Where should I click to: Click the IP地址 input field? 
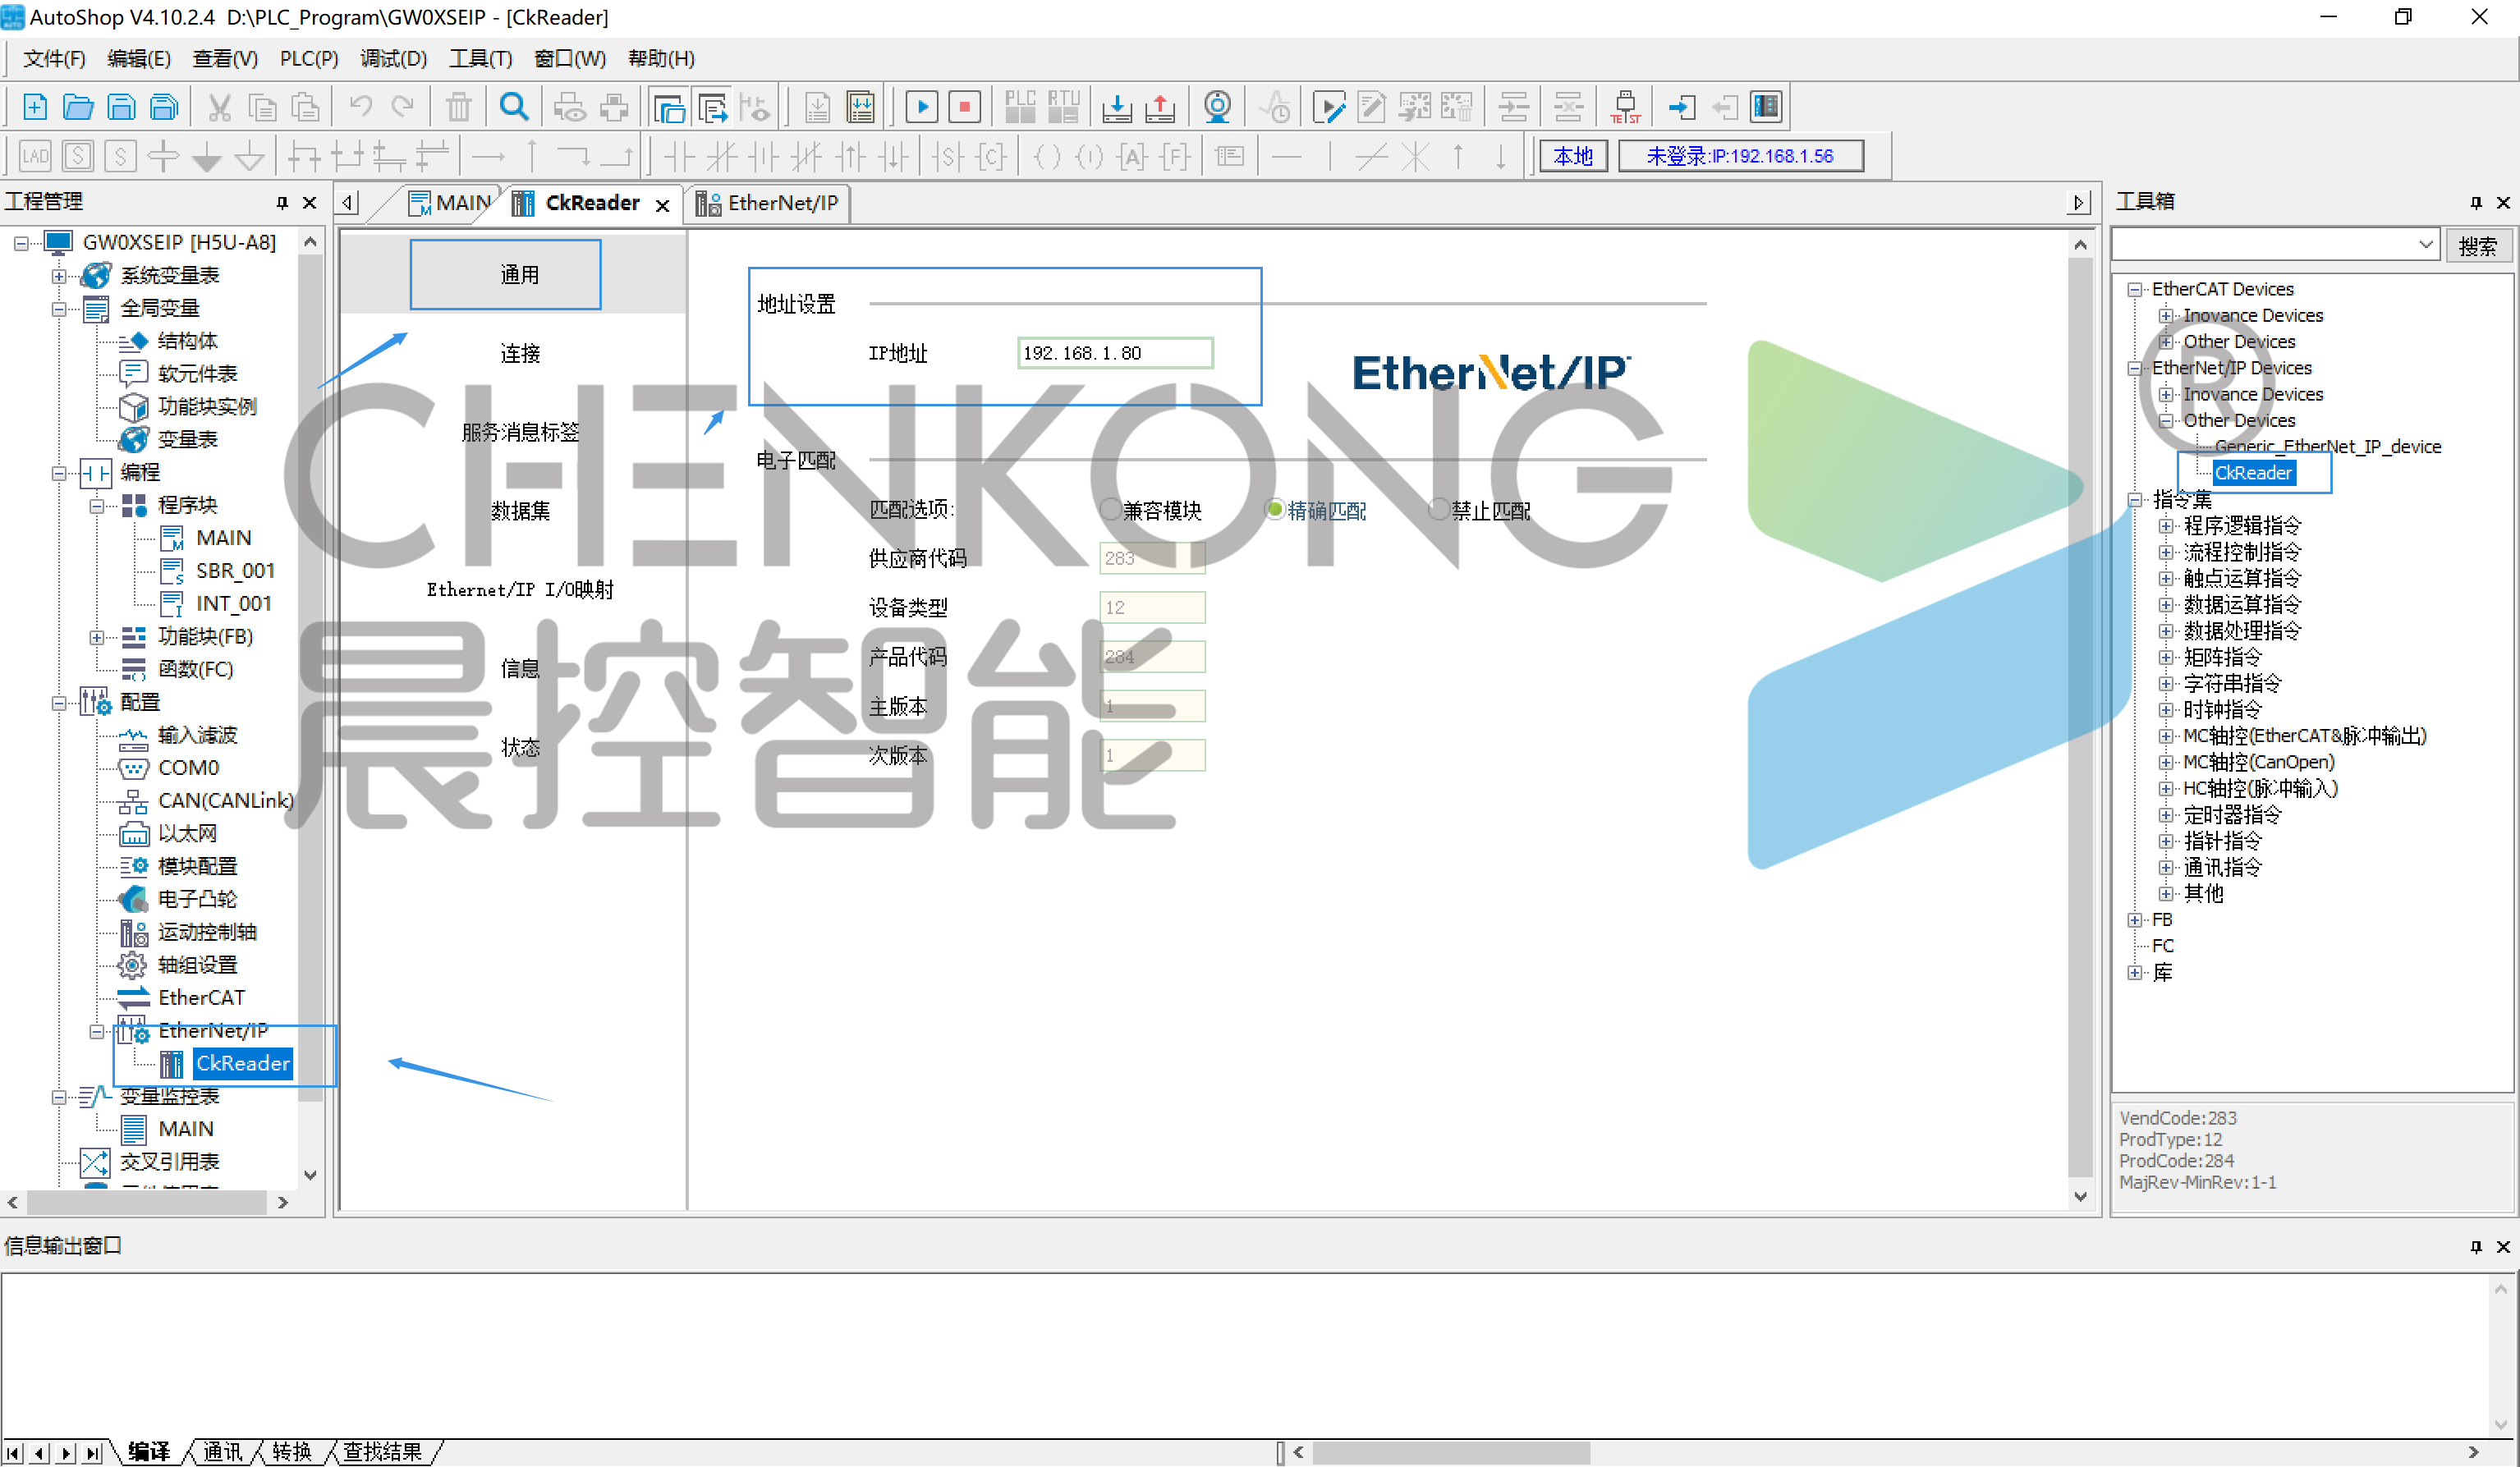coord(1114,353)
